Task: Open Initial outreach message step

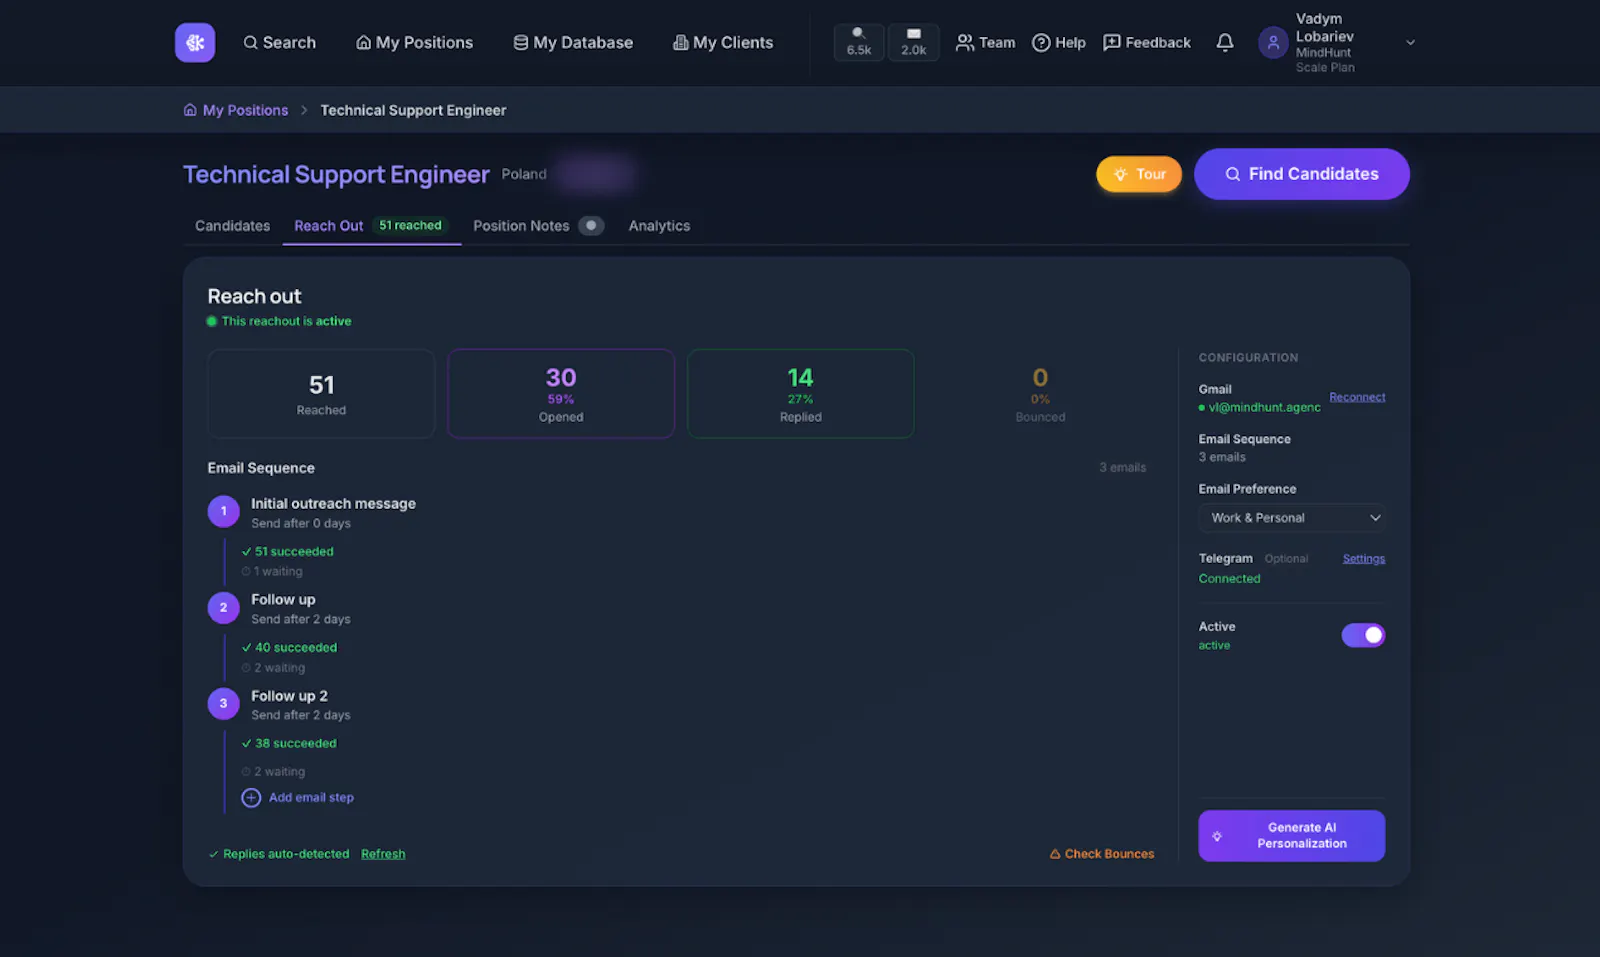Action: click(333, 504)
